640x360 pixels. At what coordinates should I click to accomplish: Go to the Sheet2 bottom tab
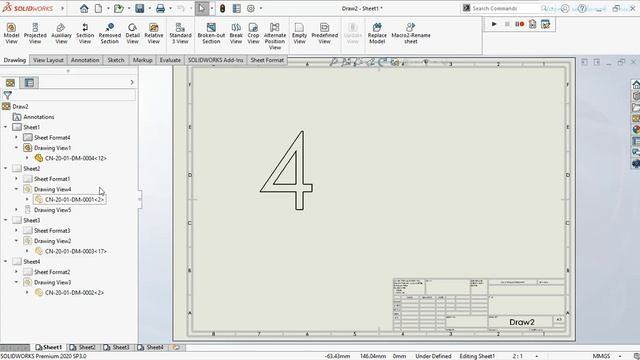(x=83, y=347)
